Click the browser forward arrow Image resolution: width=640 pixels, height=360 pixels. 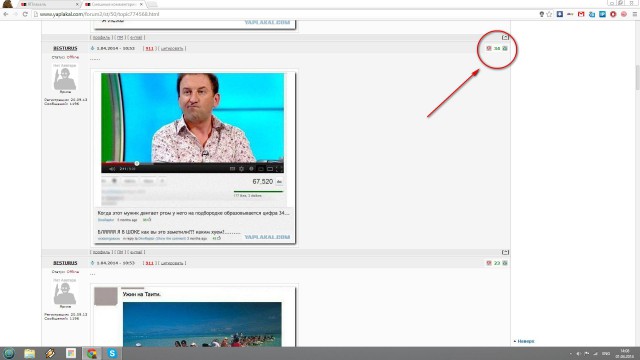coord(16,14)
